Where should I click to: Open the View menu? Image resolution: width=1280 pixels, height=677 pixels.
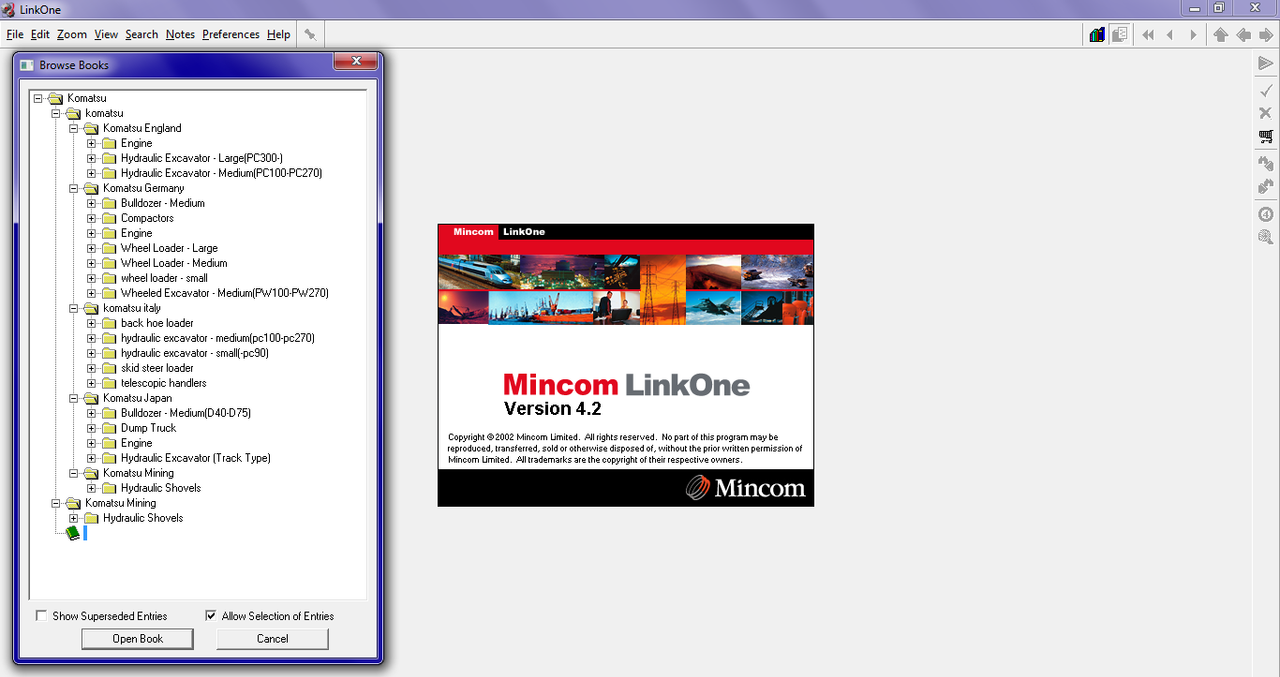(x=106, y=34)
